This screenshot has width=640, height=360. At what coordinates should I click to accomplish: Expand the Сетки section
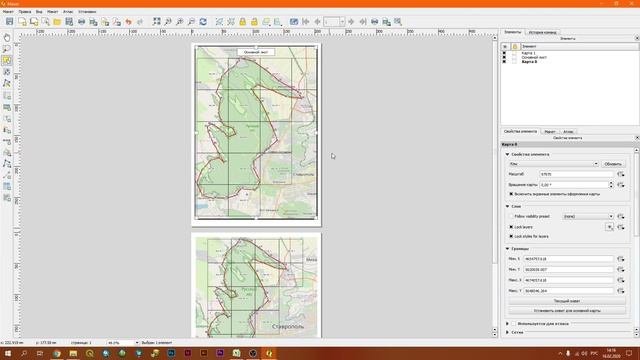click(x=507, y=333)
